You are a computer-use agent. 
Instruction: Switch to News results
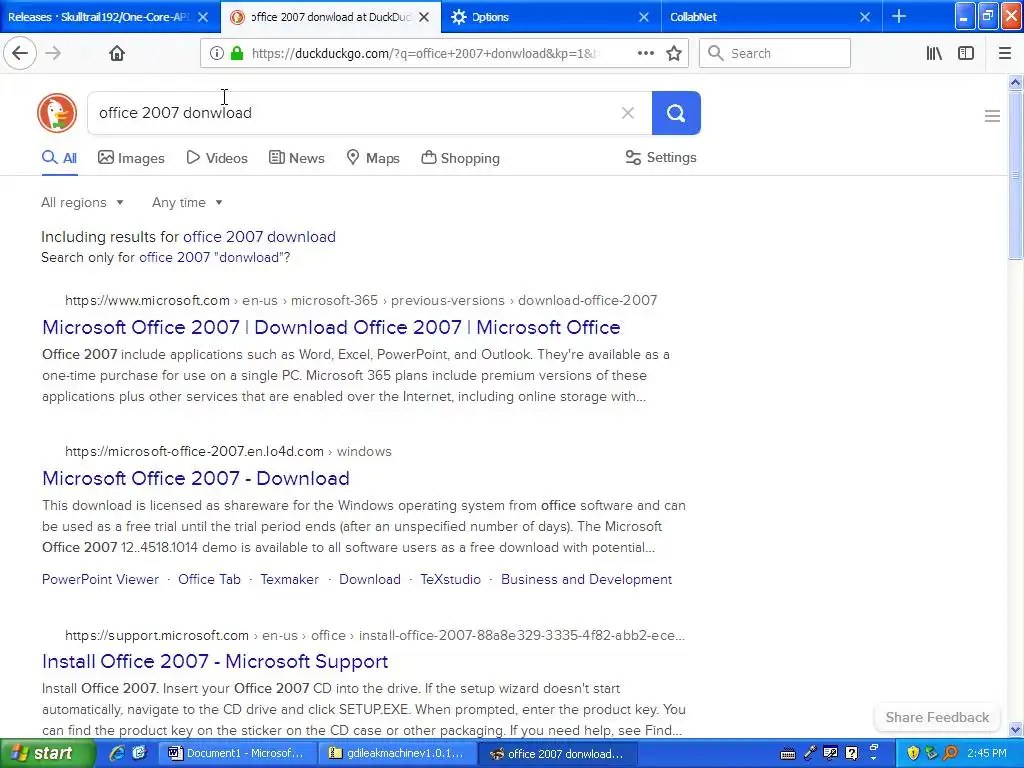pos(296,158)
